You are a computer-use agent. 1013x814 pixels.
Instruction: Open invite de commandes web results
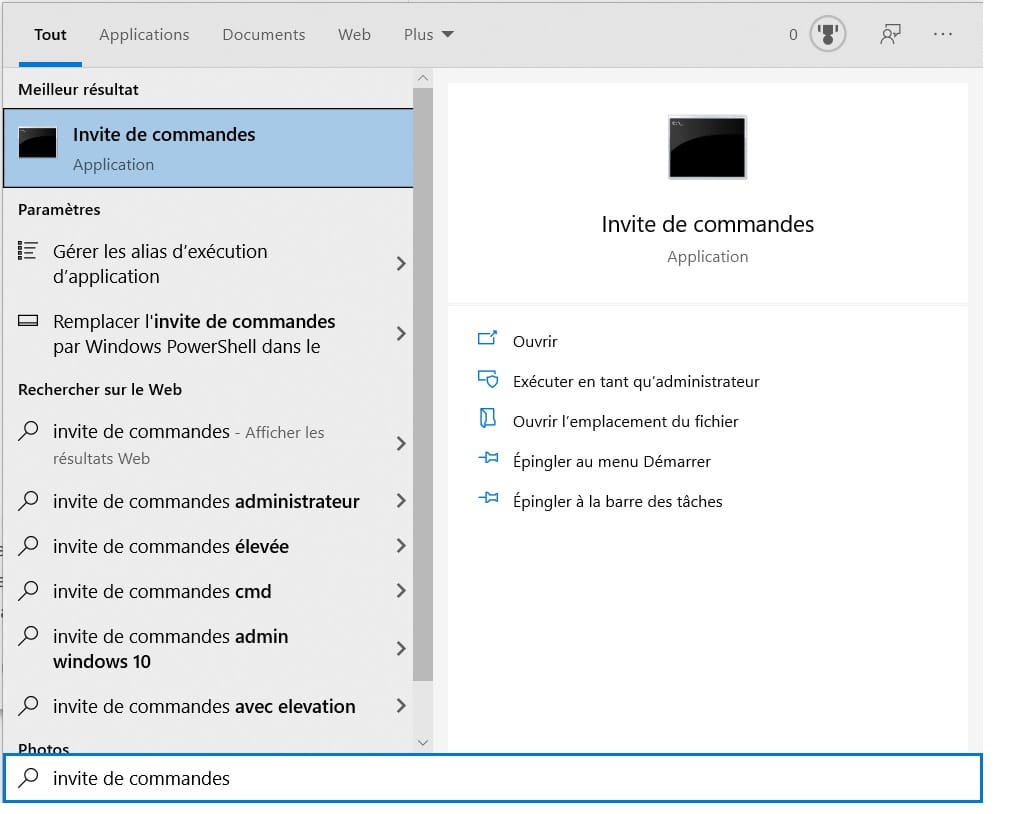click(208, 444)
